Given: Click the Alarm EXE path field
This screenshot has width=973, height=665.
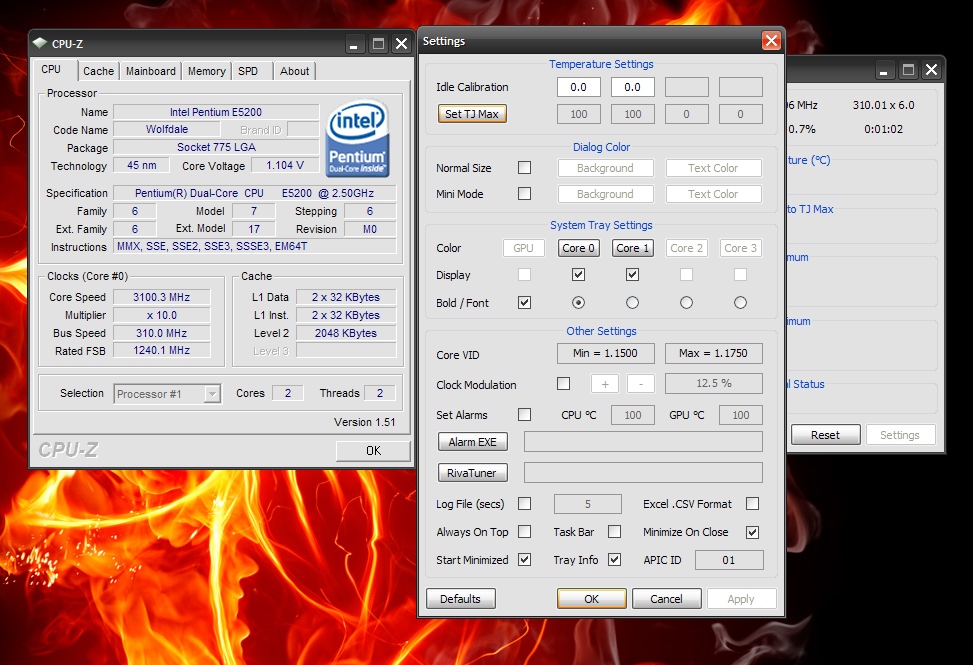Looking at the screenshot, I should tap(643, 442).
